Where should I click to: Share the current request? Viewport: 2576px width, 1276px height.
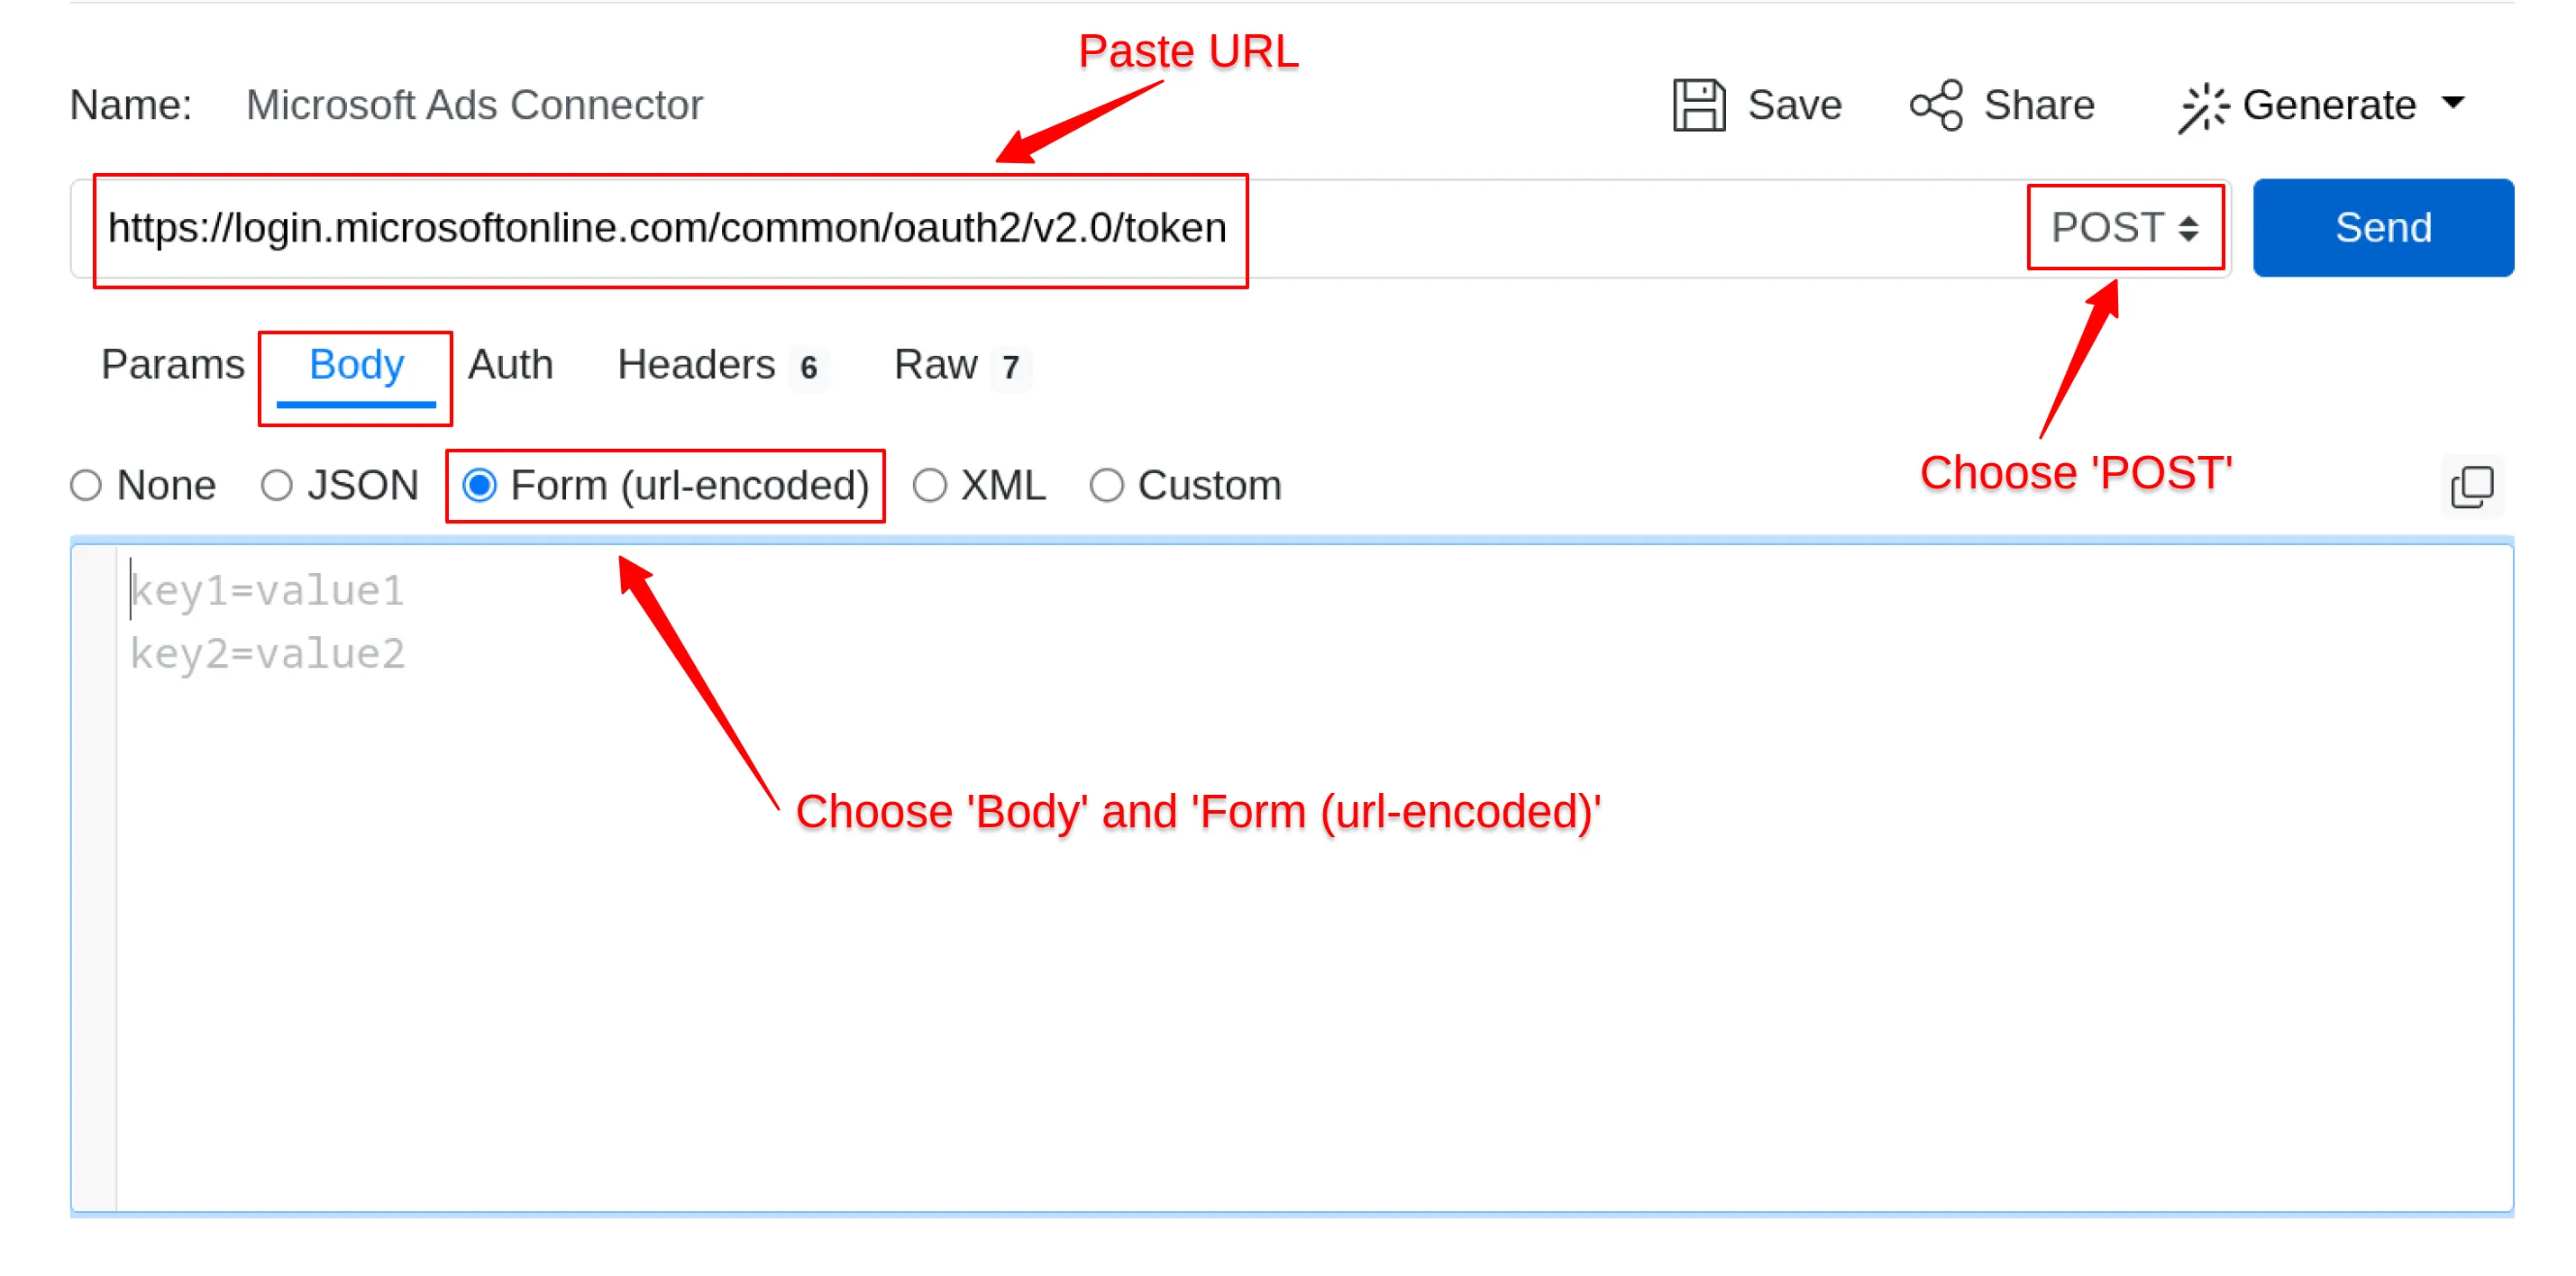(2001, 104)
